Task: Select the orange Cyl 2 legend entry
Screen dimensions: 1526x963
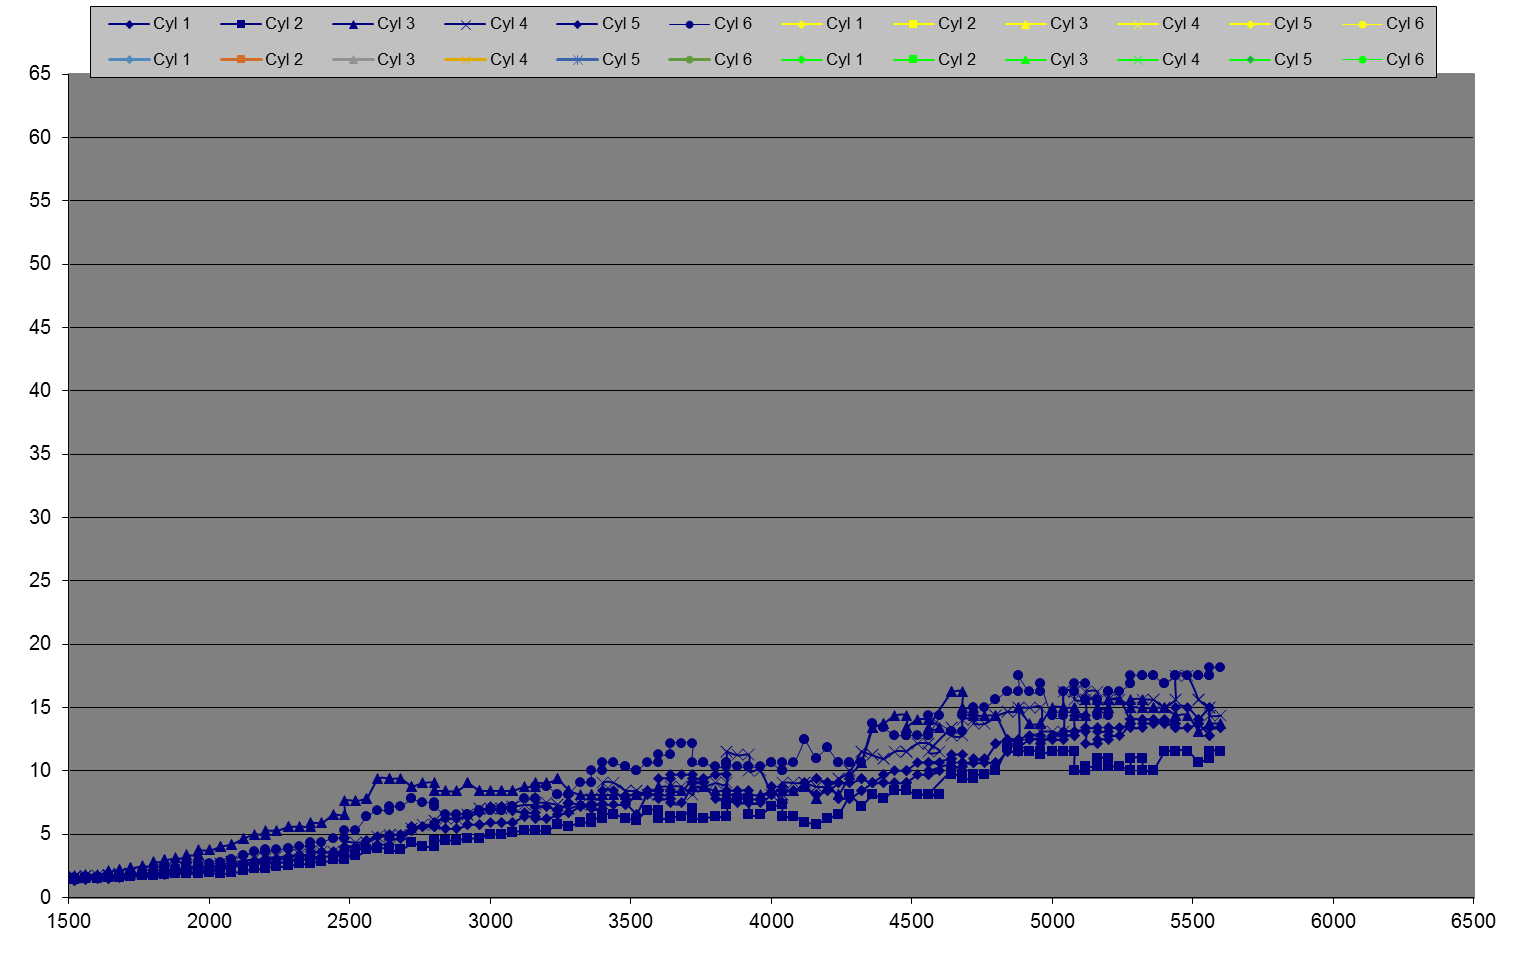Action: click(x=261, y=60)
